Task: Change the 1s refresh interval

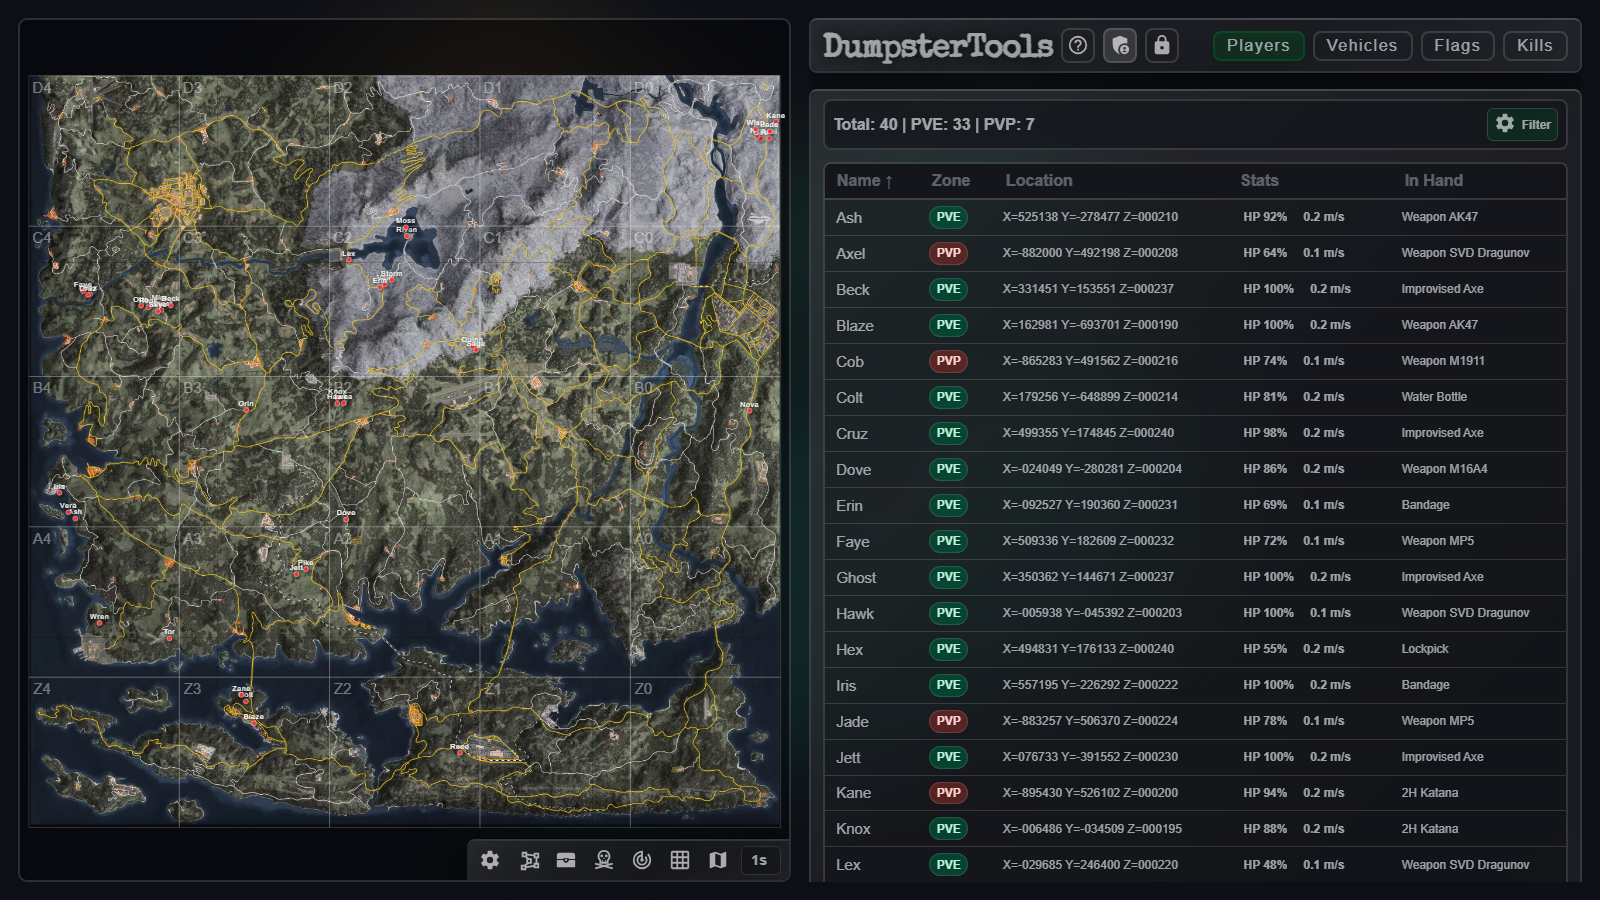Action: coord(759,860)
